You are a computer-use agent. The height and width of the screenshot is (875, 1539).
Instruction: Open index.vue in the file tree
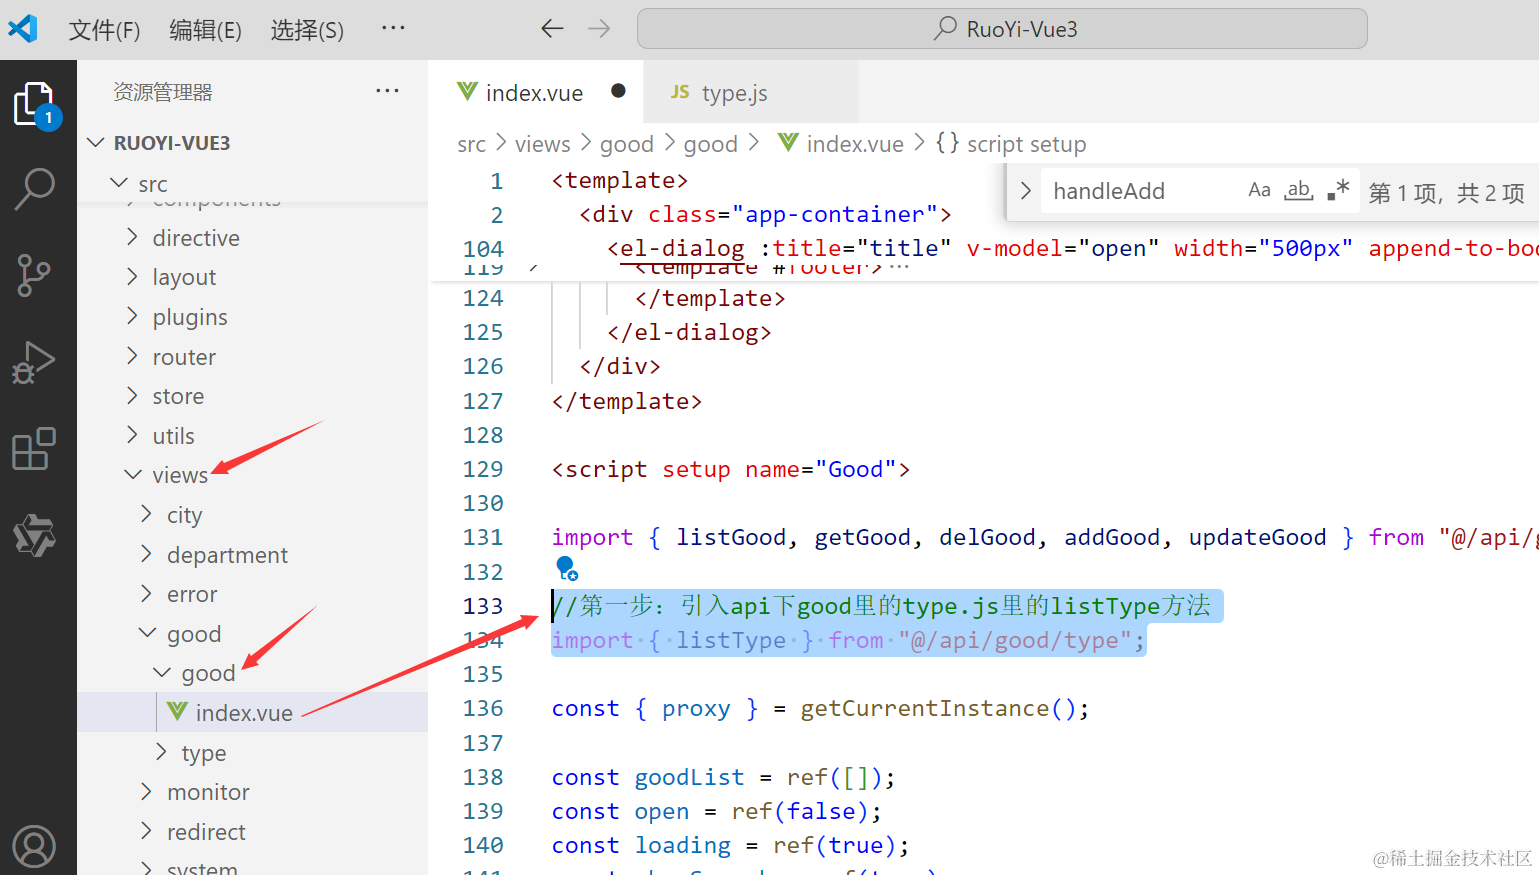pos(244,713)
